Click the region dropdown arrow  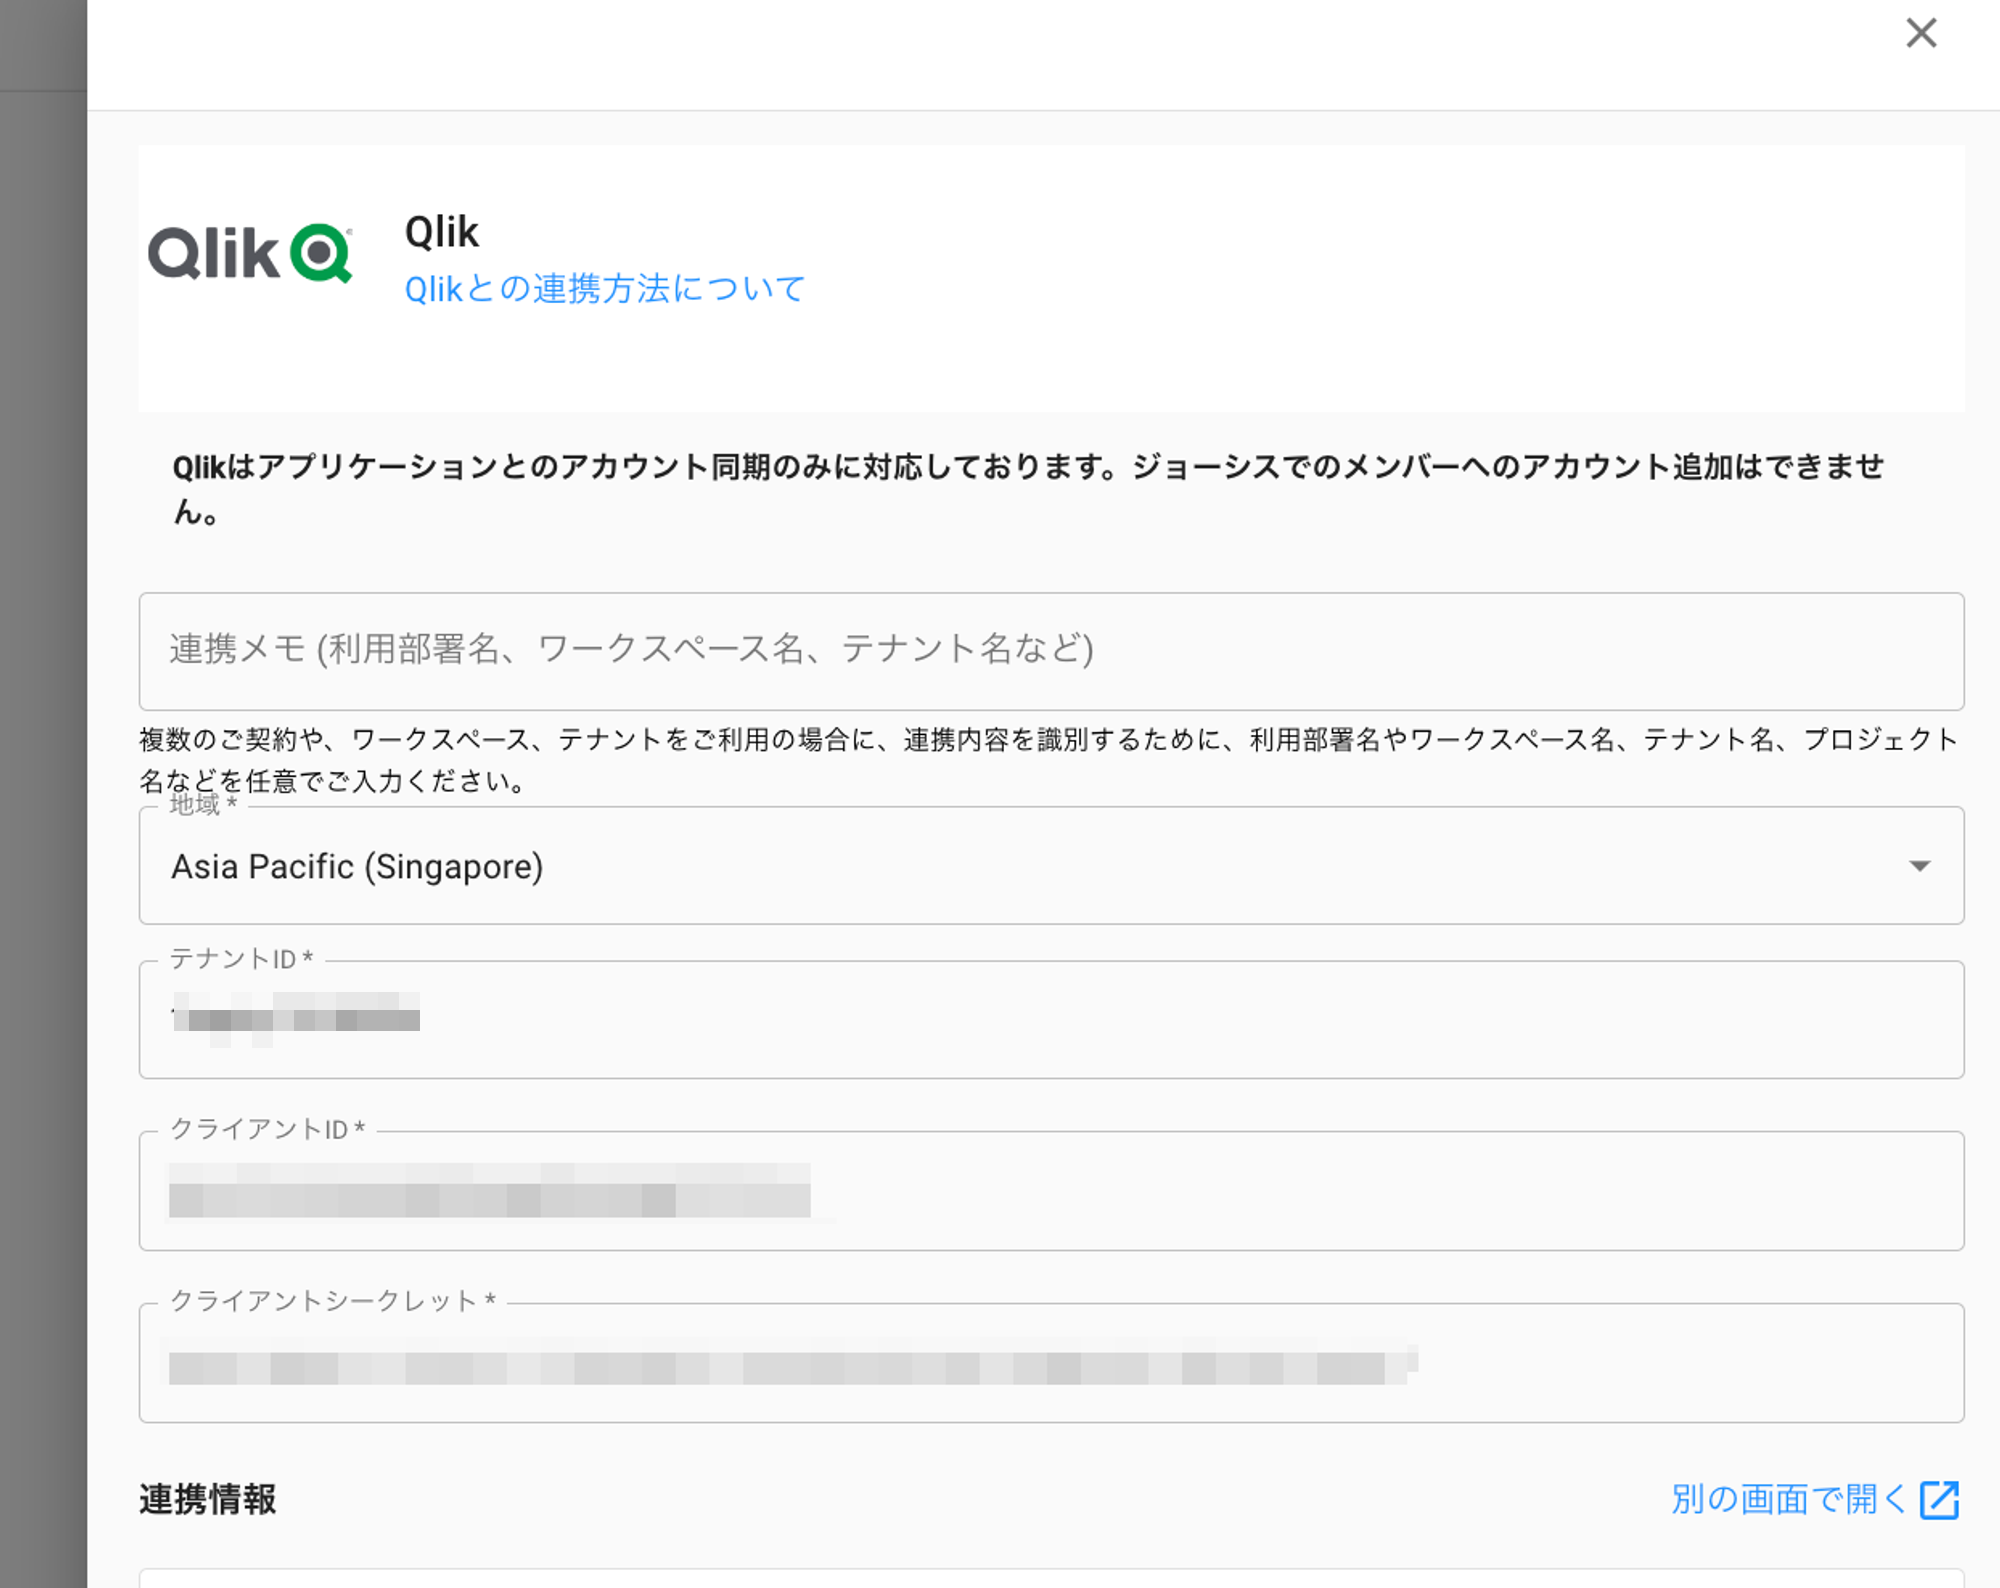[x=1919, y=866]
